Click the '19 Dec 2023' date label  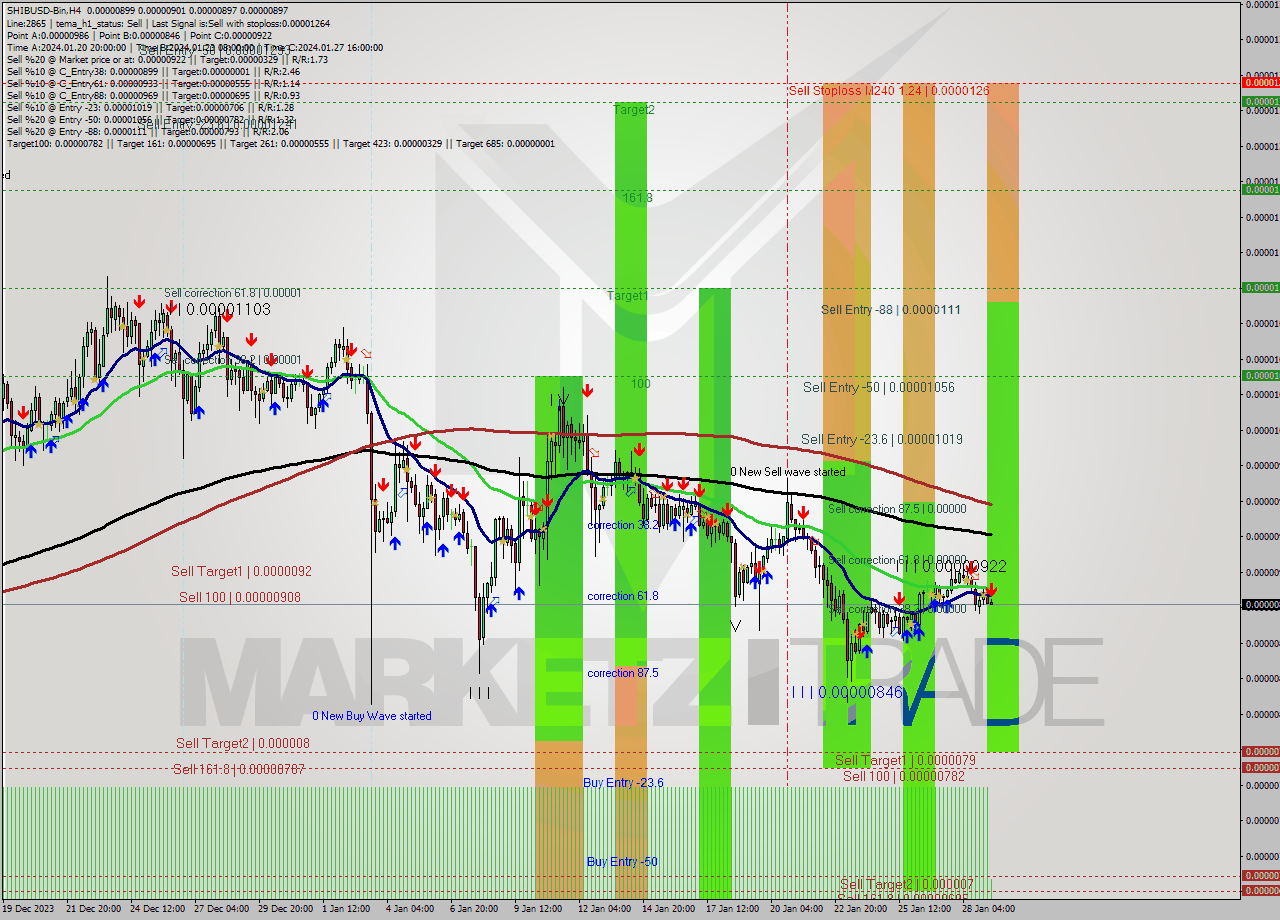pyautogui.click(x=30, y=909)
